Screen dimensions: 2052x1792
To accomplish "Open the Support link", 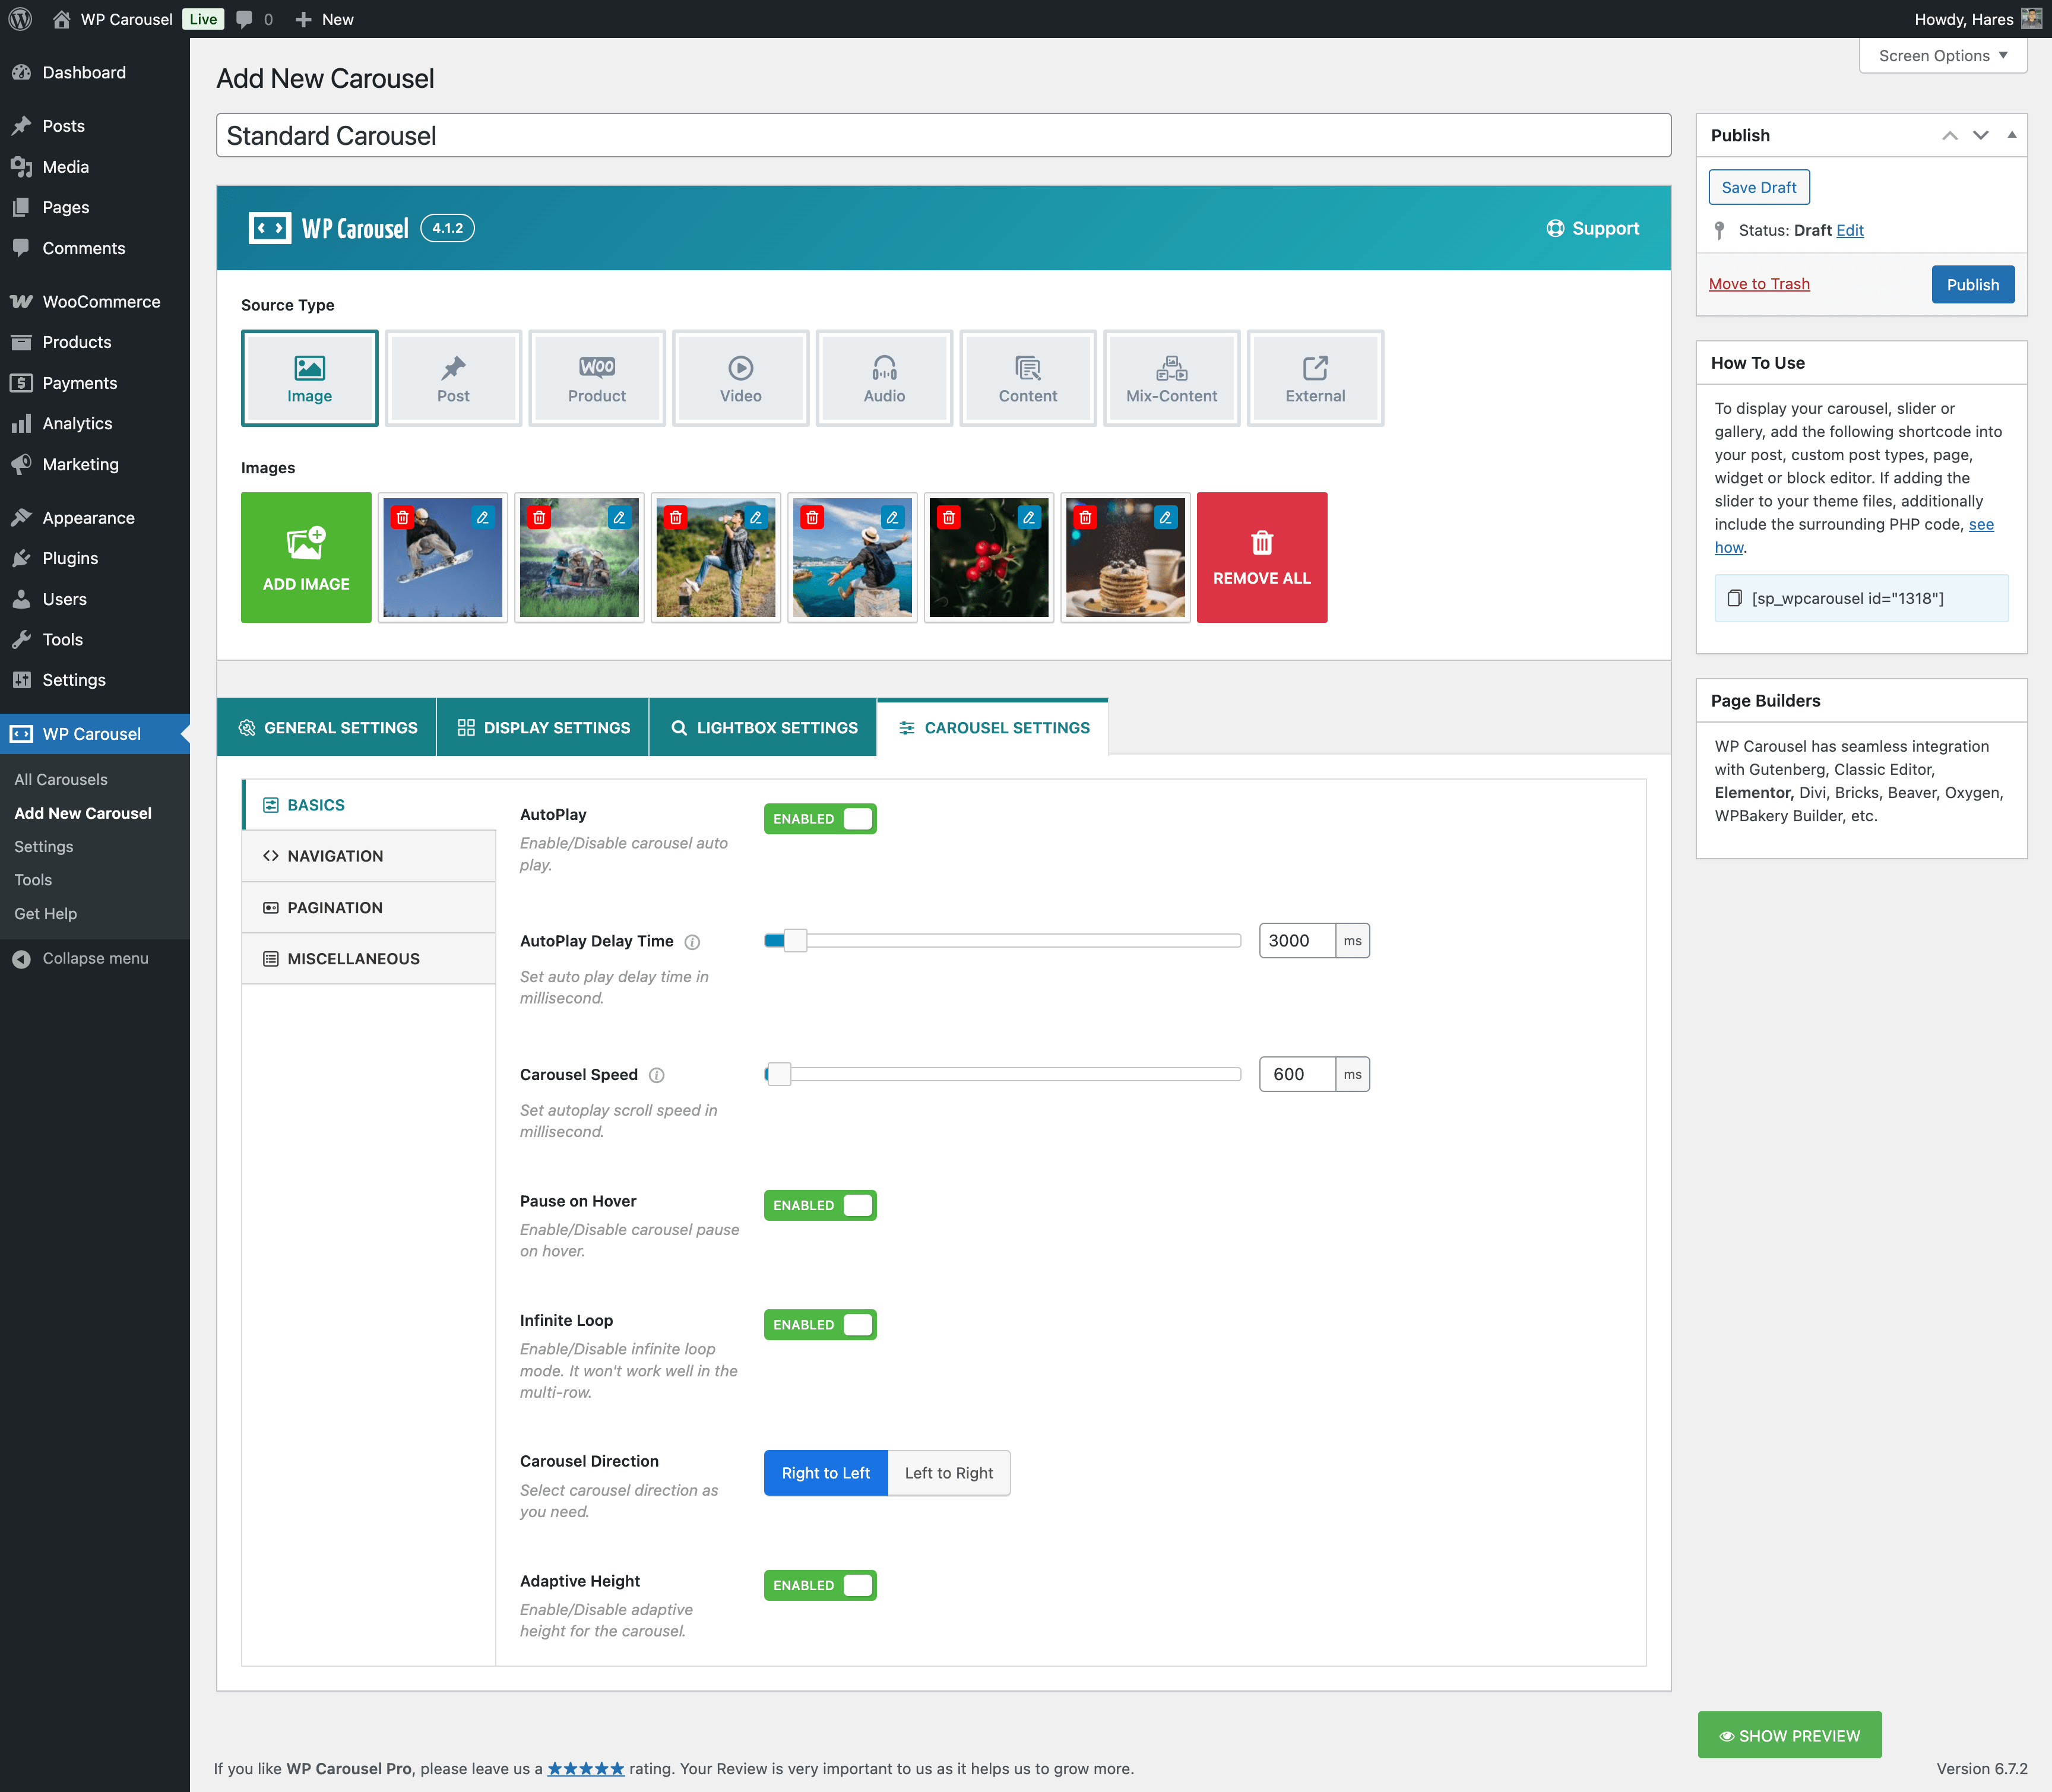I will 1593,228.
